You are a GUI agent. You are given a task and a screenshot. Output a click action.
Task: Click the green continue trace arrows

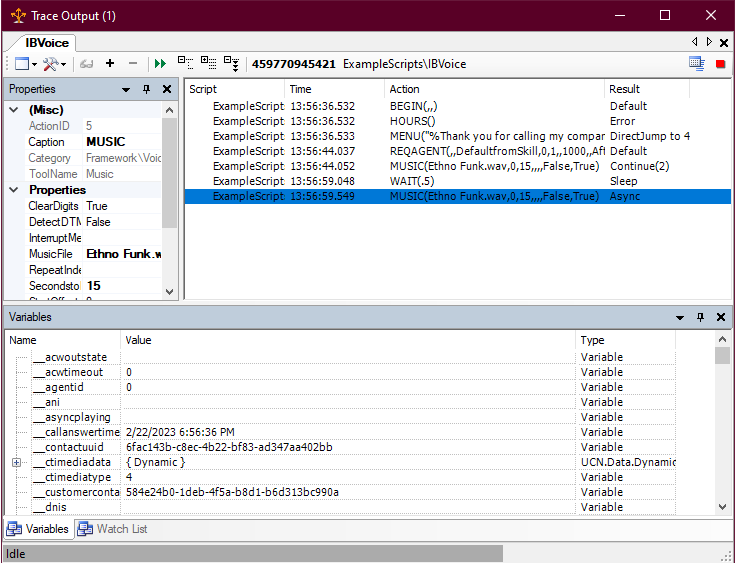160,64
